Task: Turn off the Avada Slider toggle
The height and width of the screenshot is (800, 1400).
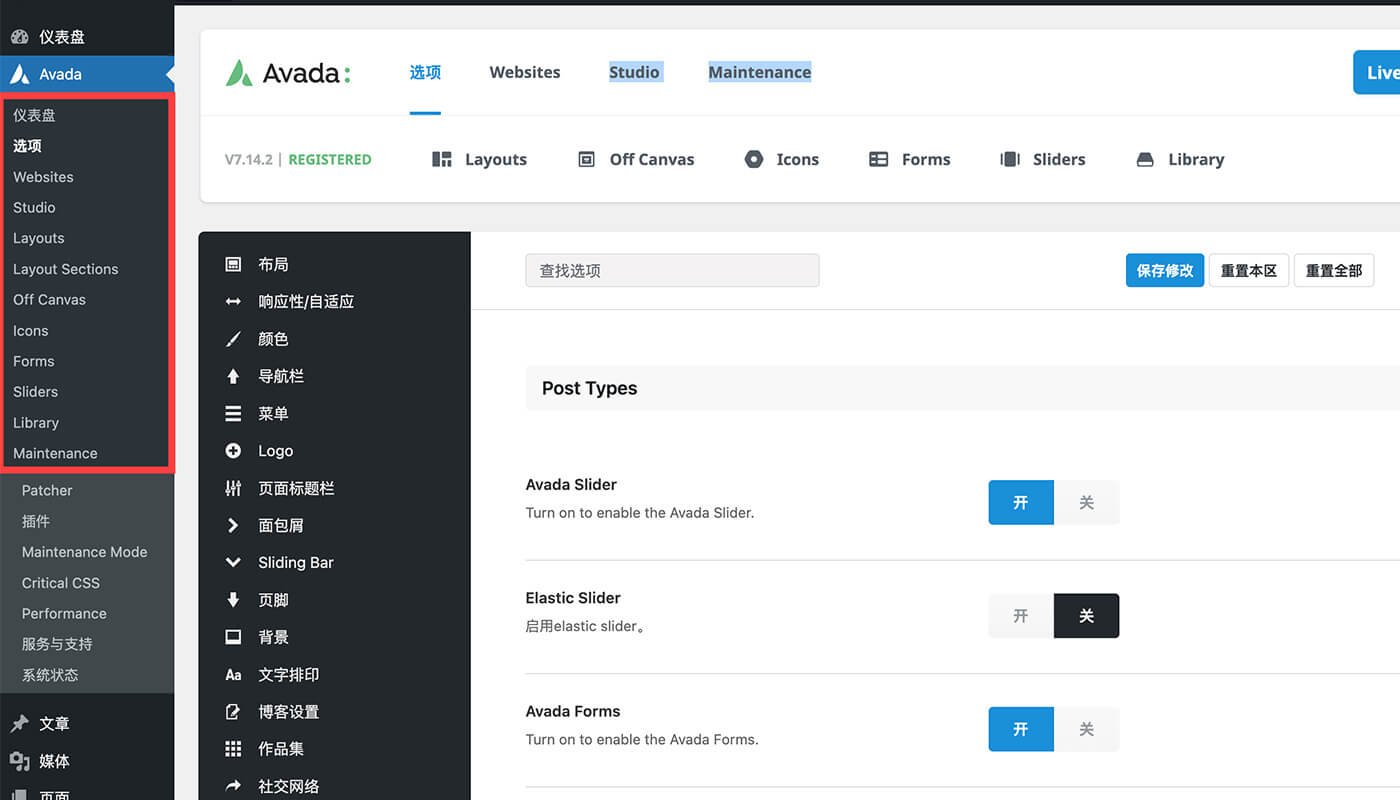Action: pos(1087,502)
